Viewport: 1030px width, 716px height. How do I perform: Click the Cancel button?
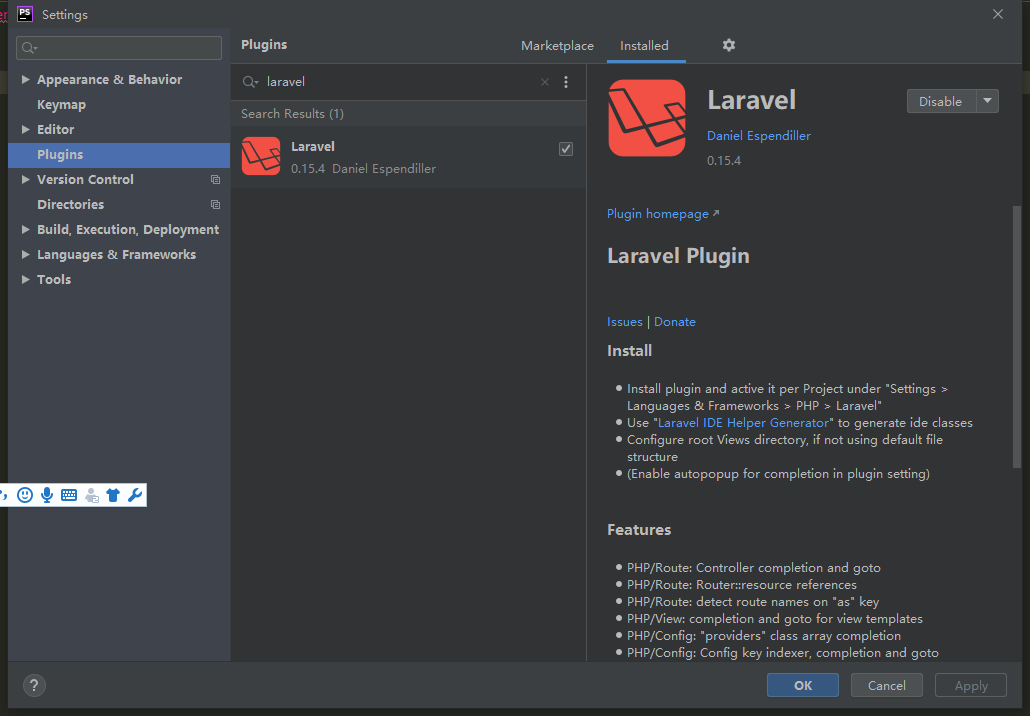coord(887,685)
